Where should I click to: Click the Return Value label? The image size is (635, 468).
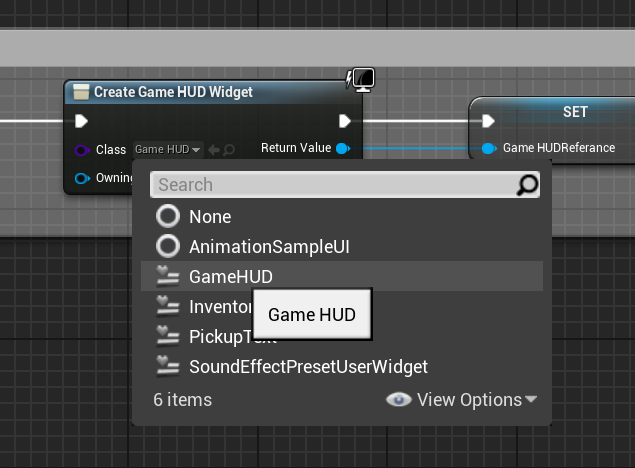click(296, 148)
